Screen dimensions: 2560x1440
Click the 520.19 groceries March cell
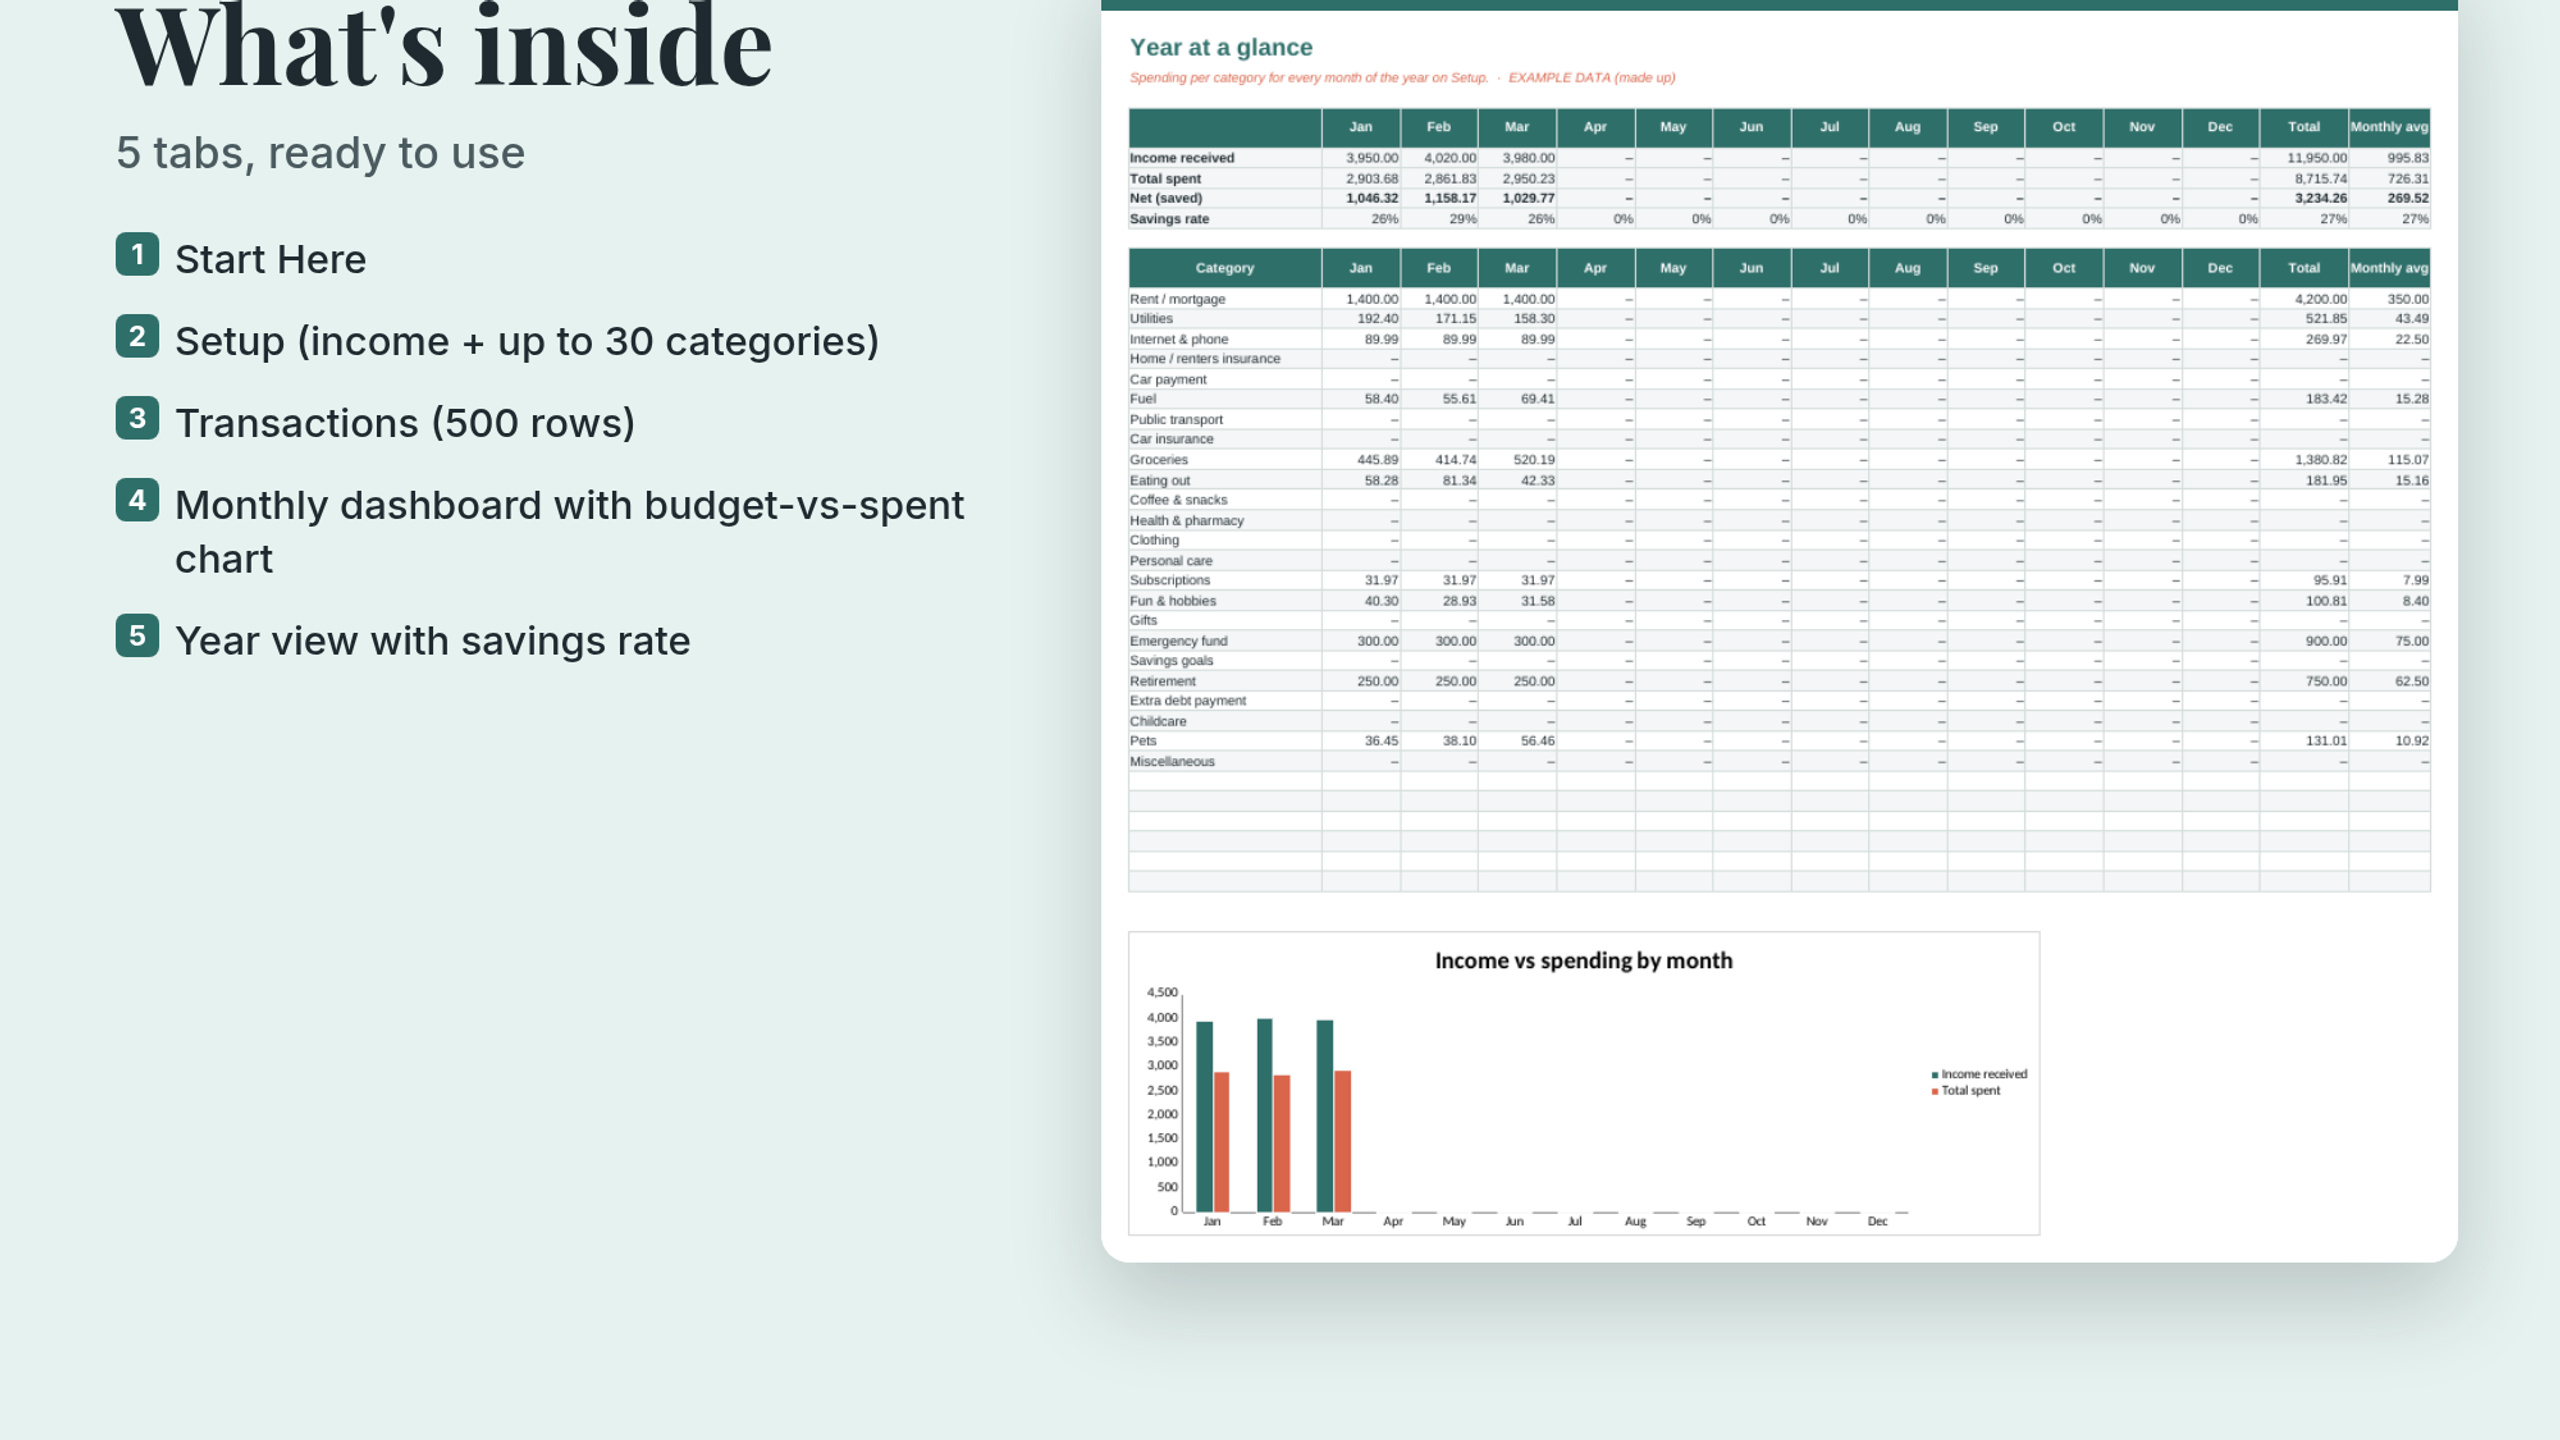[1517, 460]
